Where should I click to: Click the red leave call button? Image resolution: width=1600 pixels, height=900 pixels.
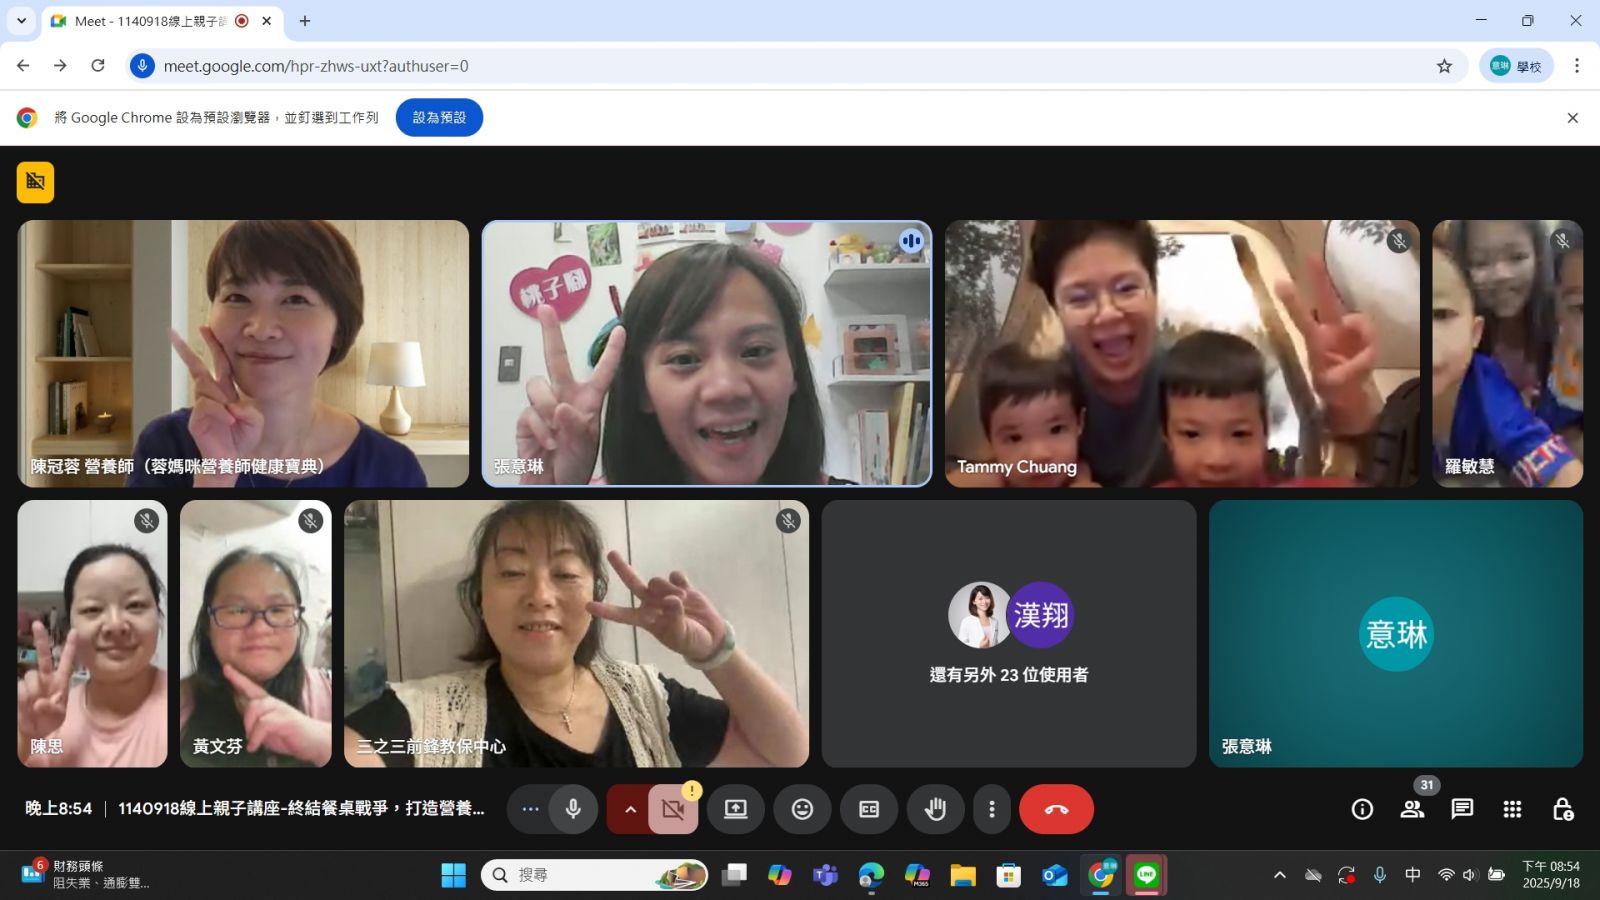[x=1056, y=809]
